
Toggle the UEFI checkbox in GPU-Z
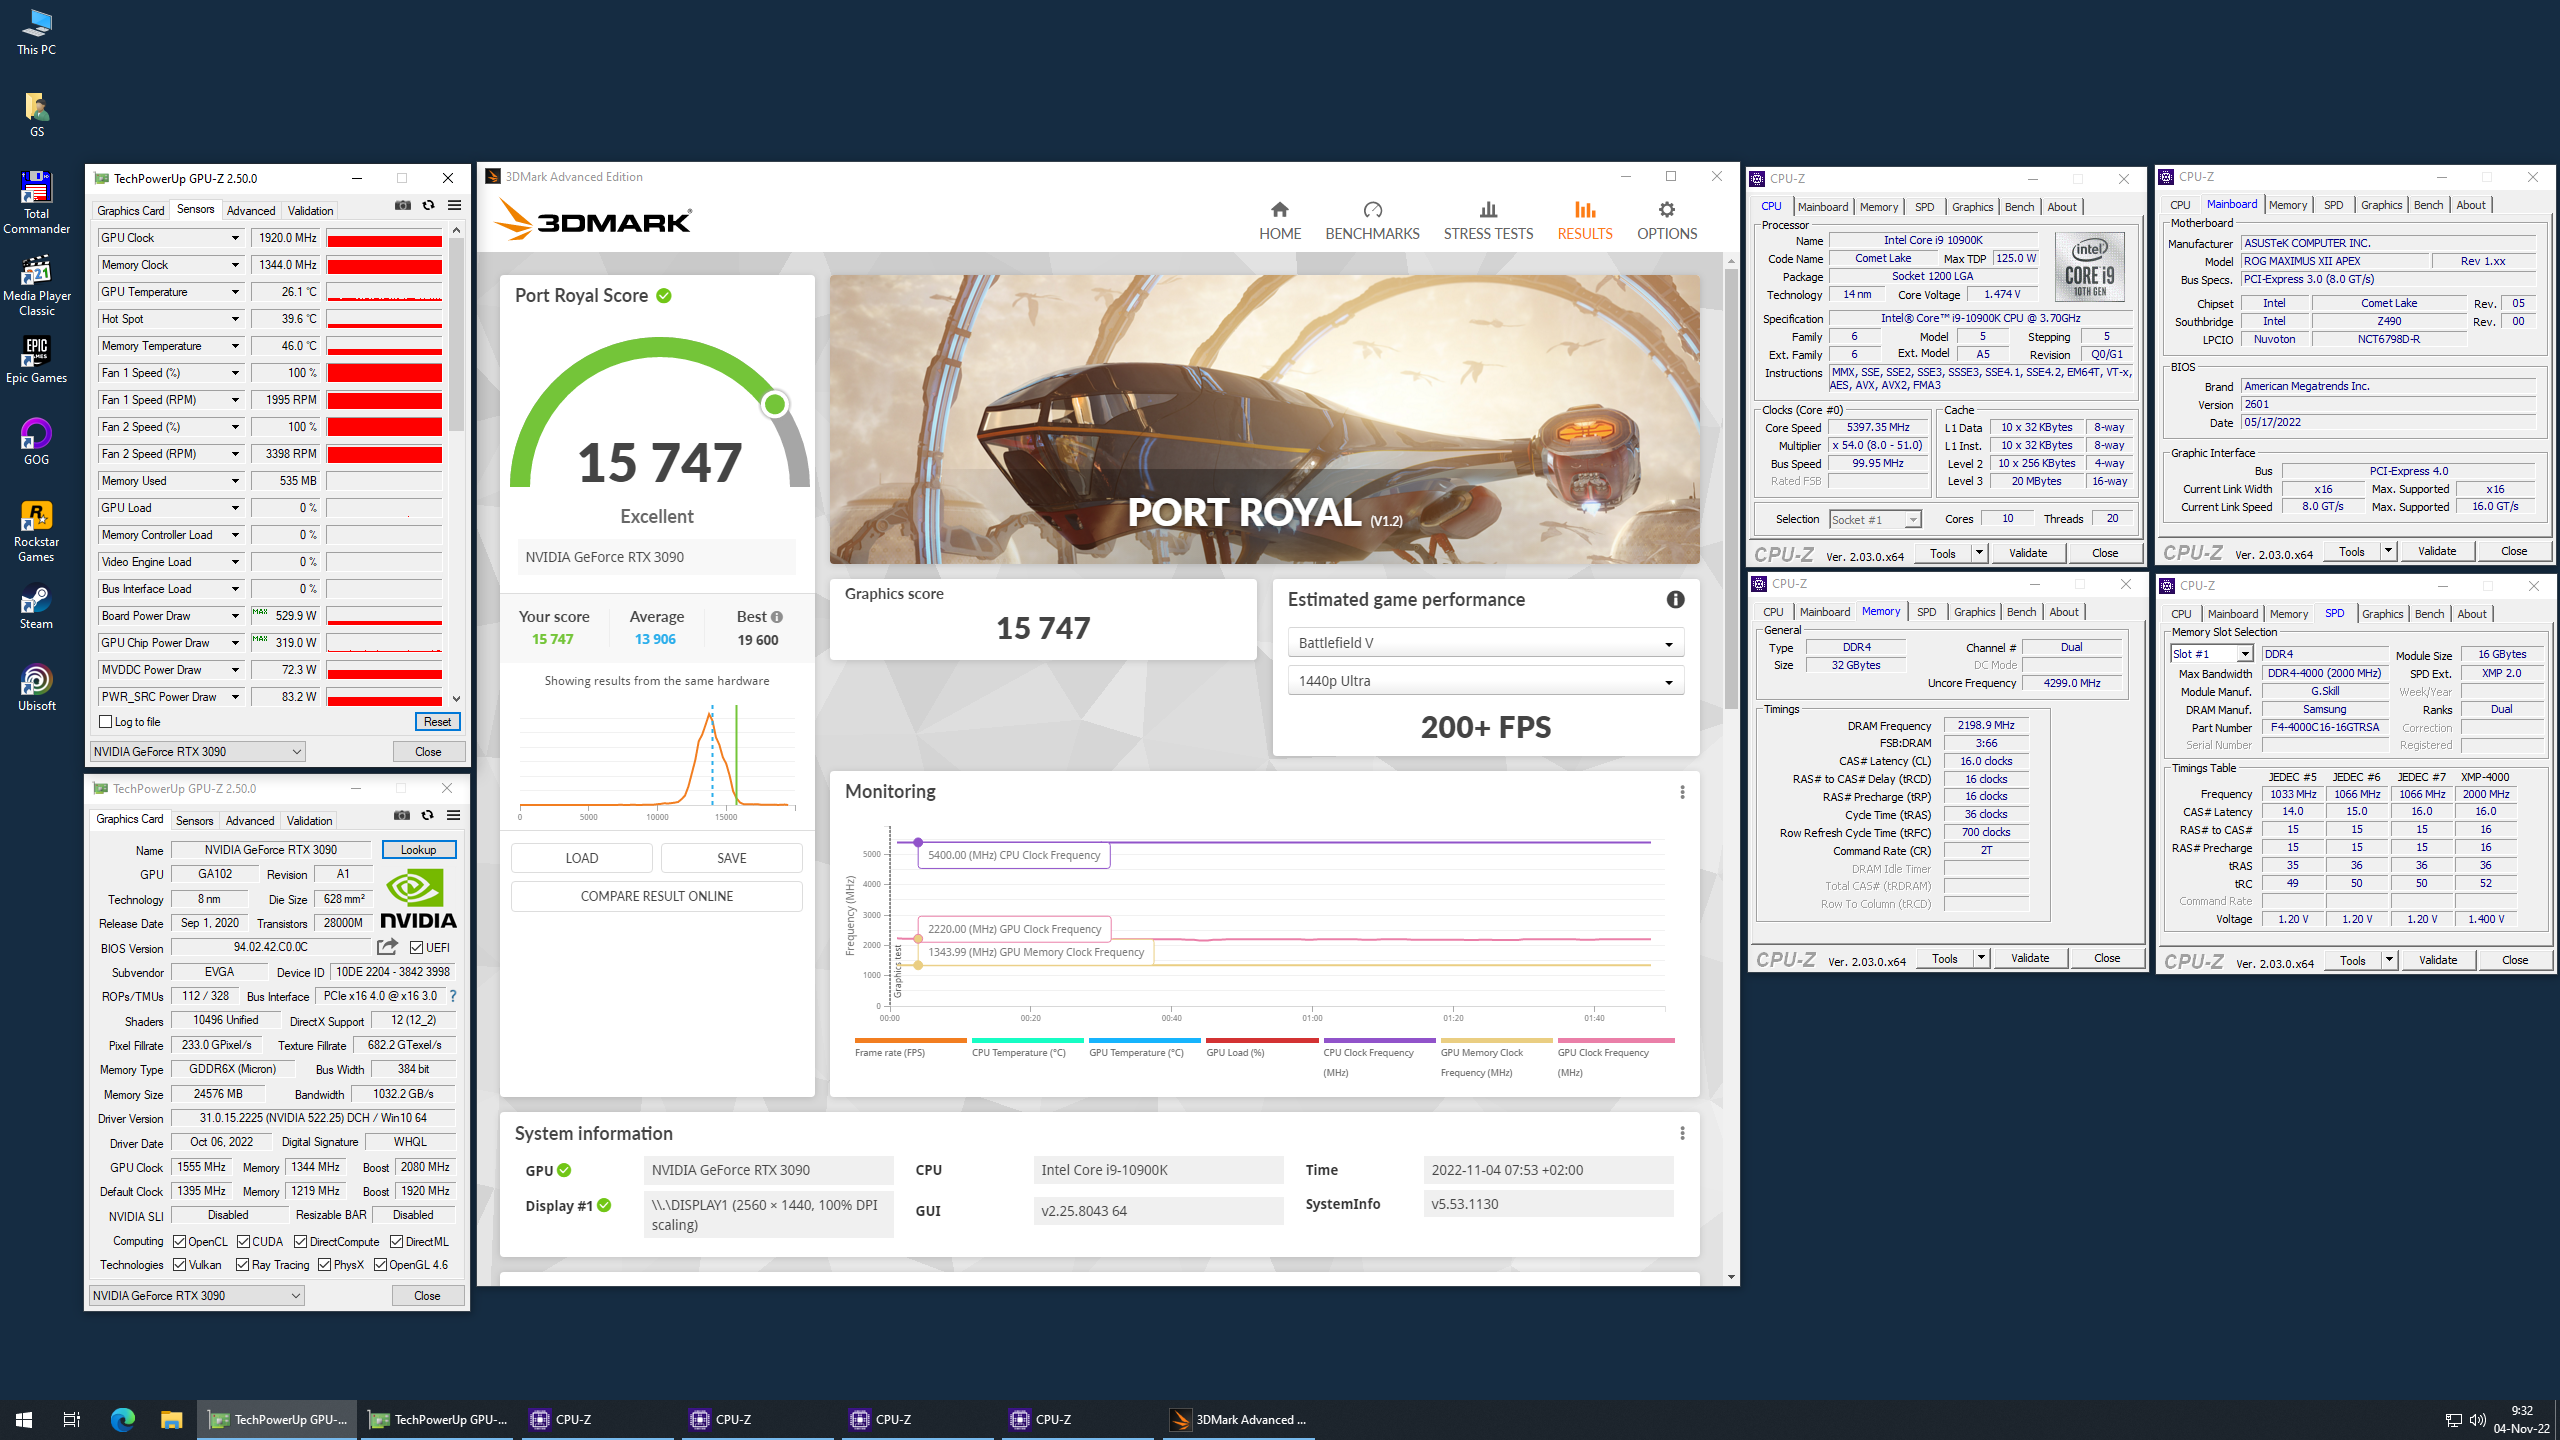(416, 947)
